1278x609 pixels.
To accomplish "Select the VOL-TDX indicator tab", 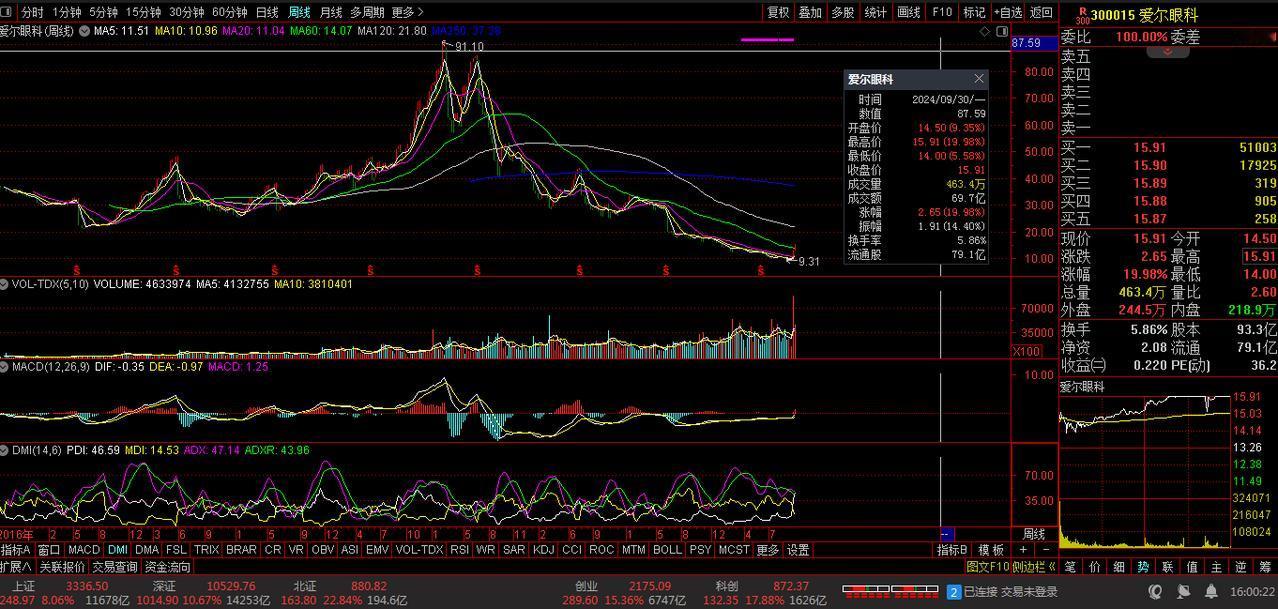I will [419, 550].
